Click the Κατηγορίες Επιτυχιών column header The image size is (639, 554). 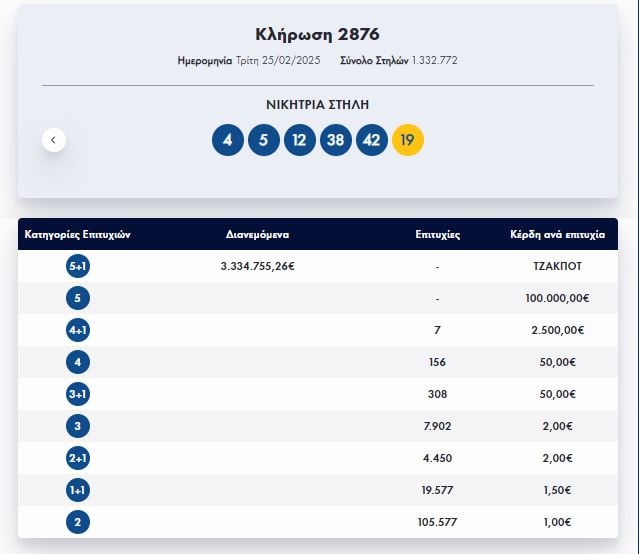tap(78, 235)
